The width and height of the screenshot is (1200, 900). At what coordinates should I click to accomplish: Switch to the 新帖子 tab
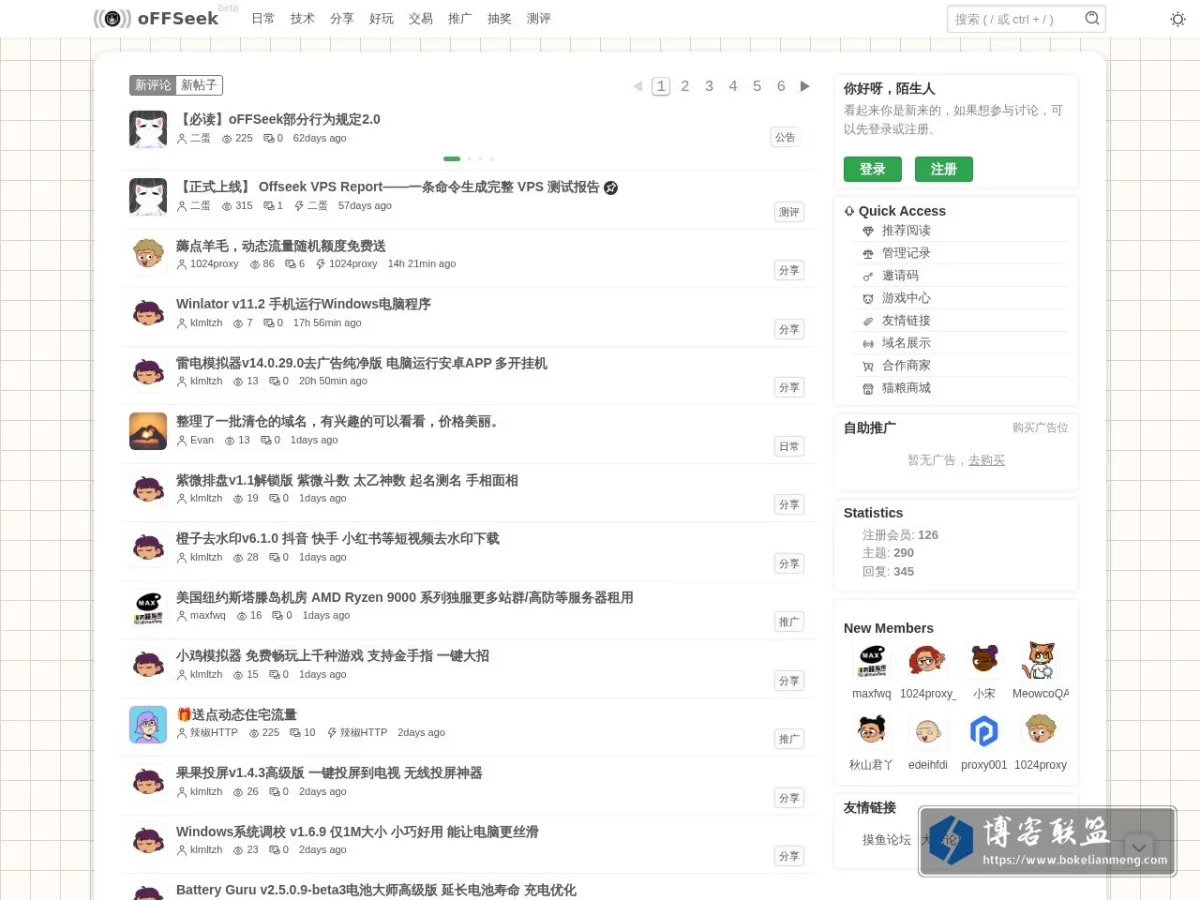(199, 86)
